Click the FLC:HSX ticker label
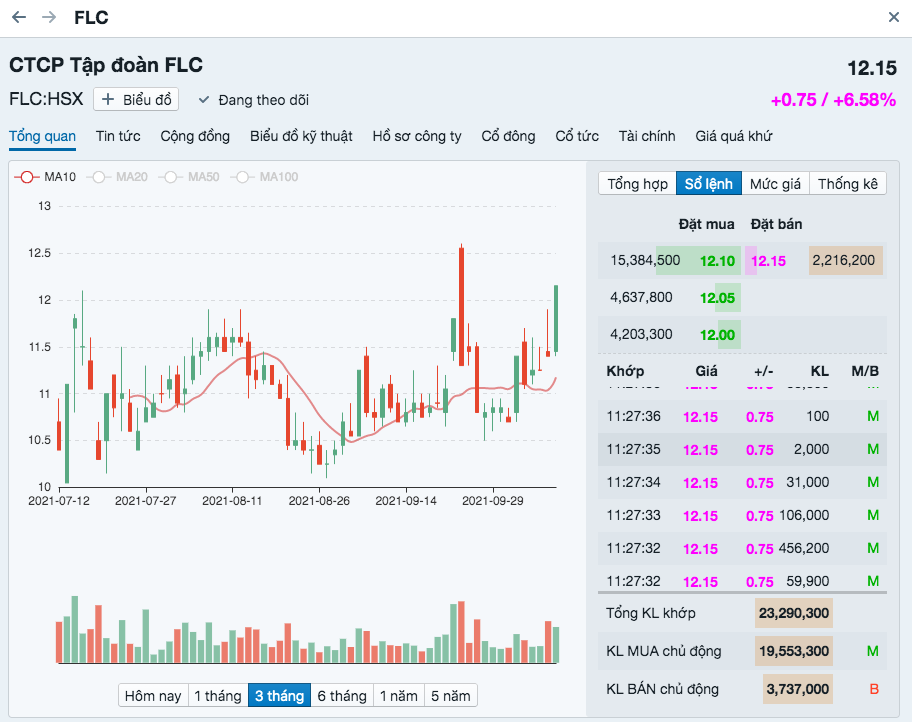 point(47,99)
